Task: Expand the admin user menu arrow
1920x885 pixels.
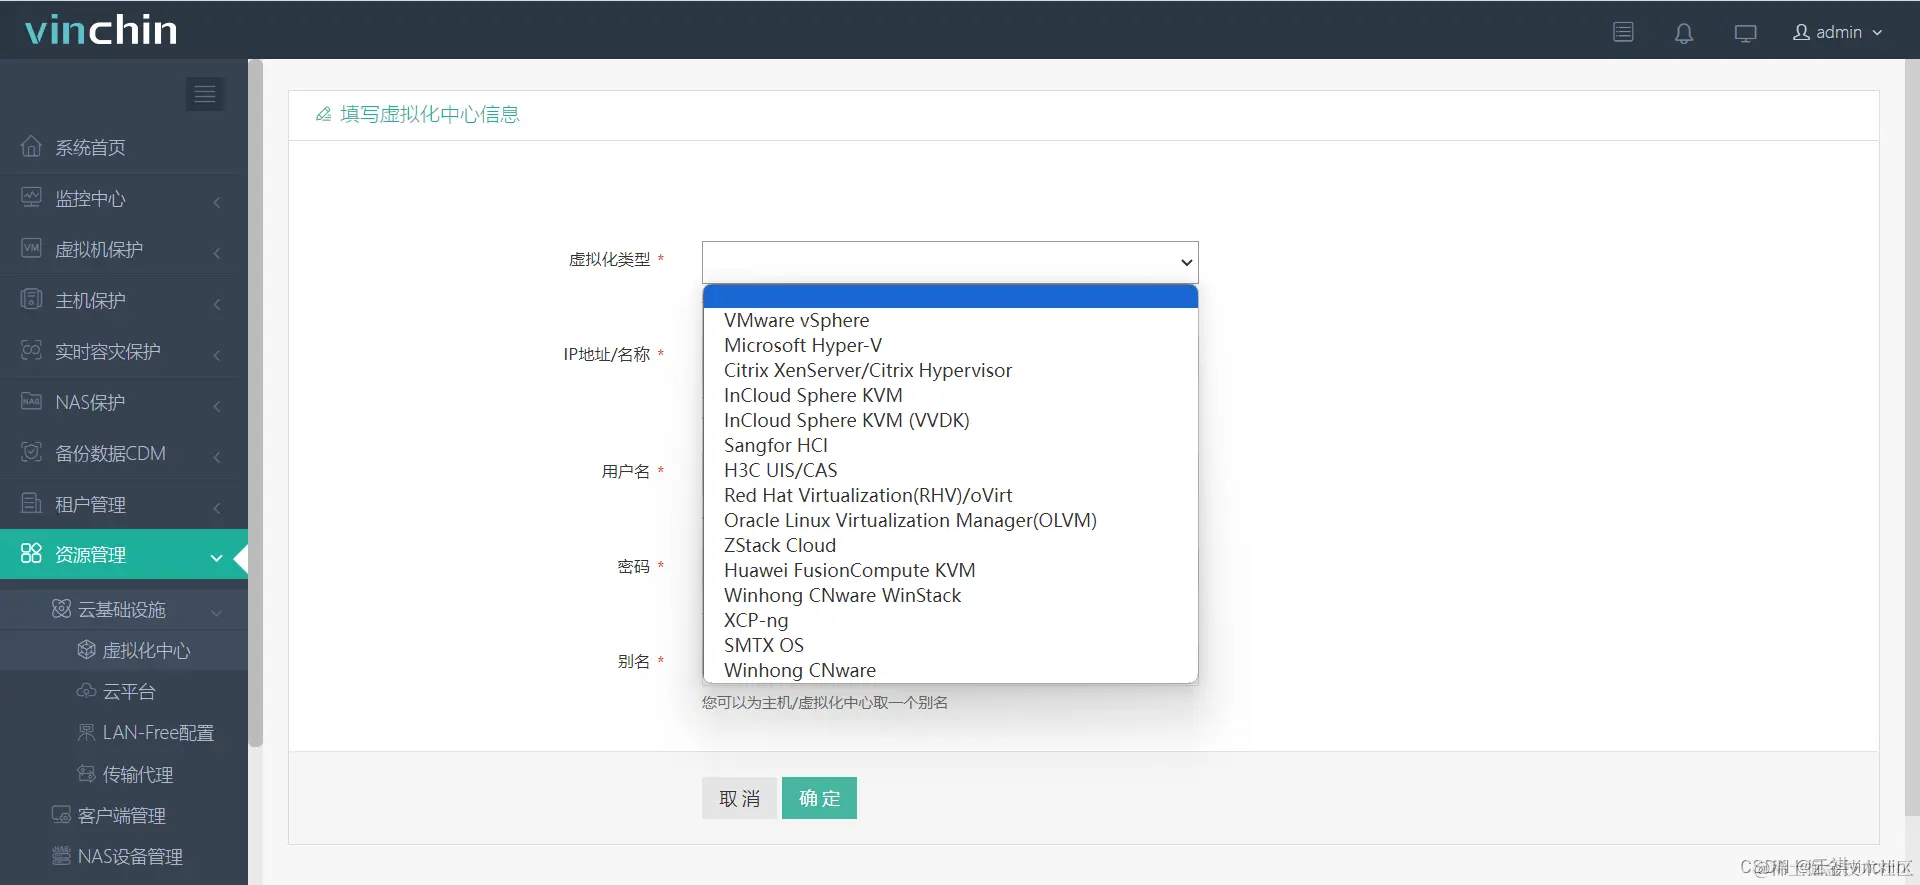Action: point(1877,33)
